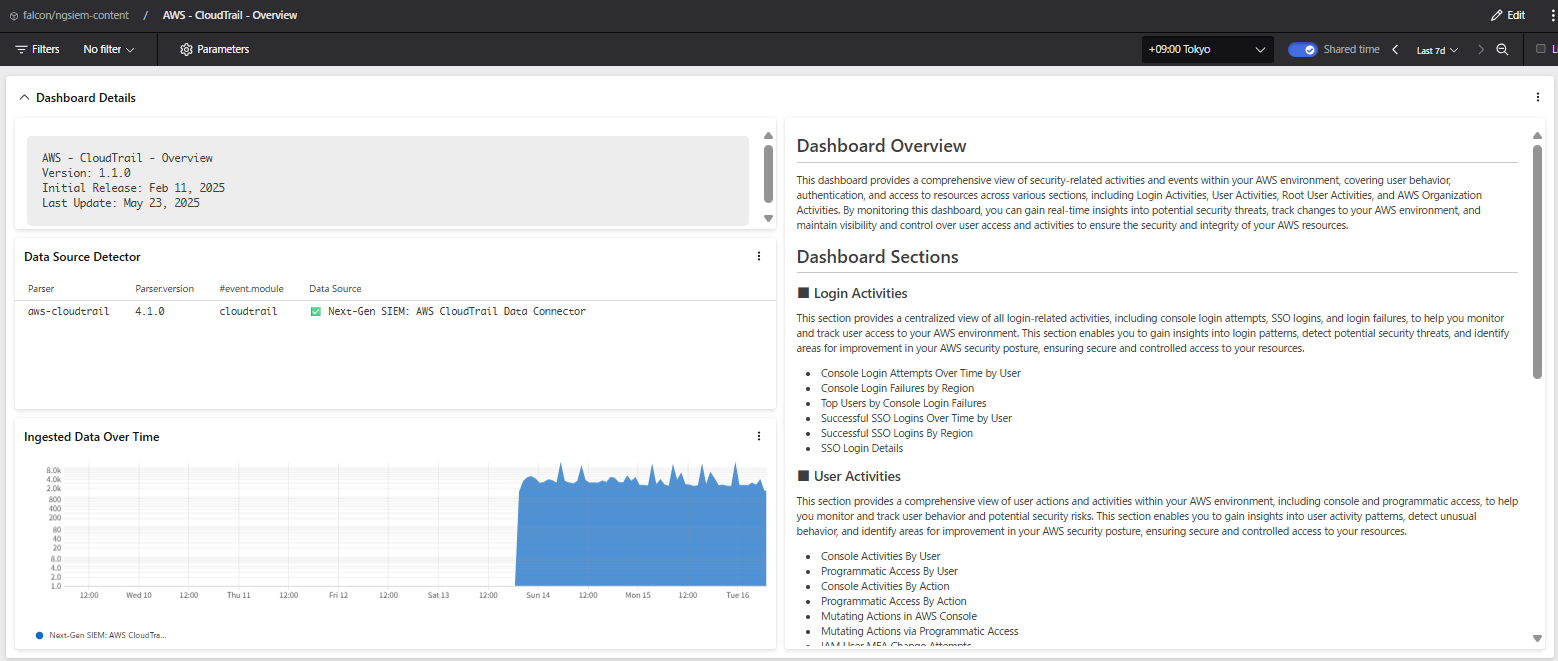This screenshot has height=661, width=1558.
Task: Check the Live checkbox in the toolbar
Action: 1540,49
